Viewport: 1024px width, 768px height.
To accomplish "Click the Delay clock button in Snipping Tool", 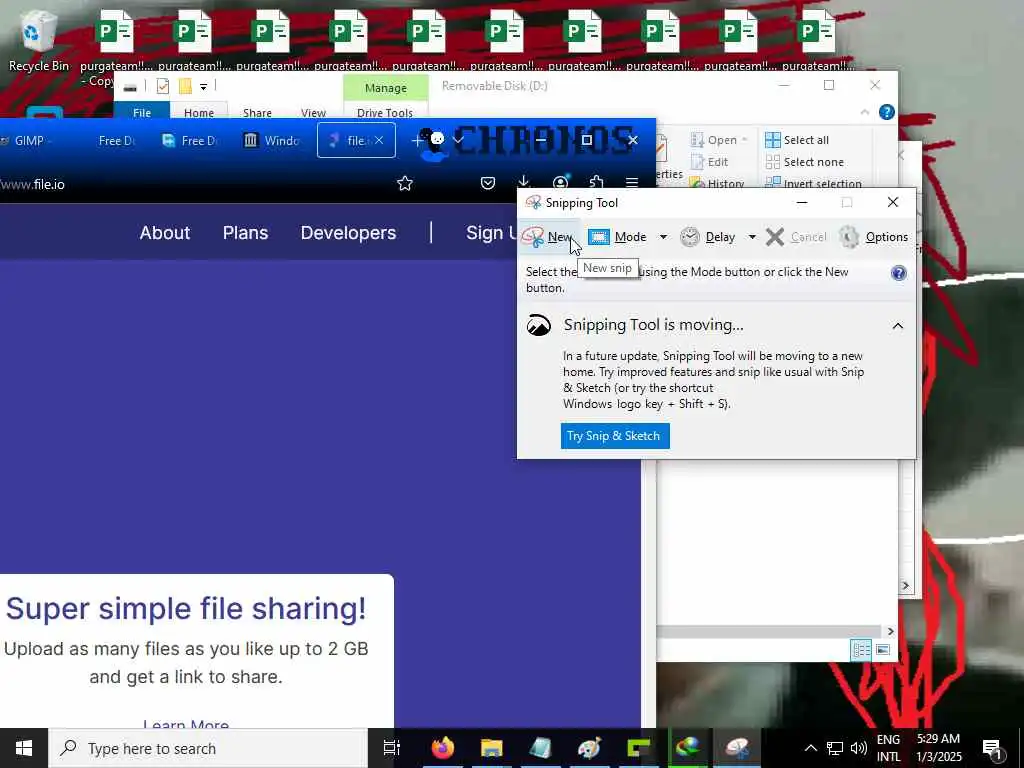I will click(708, 237).
